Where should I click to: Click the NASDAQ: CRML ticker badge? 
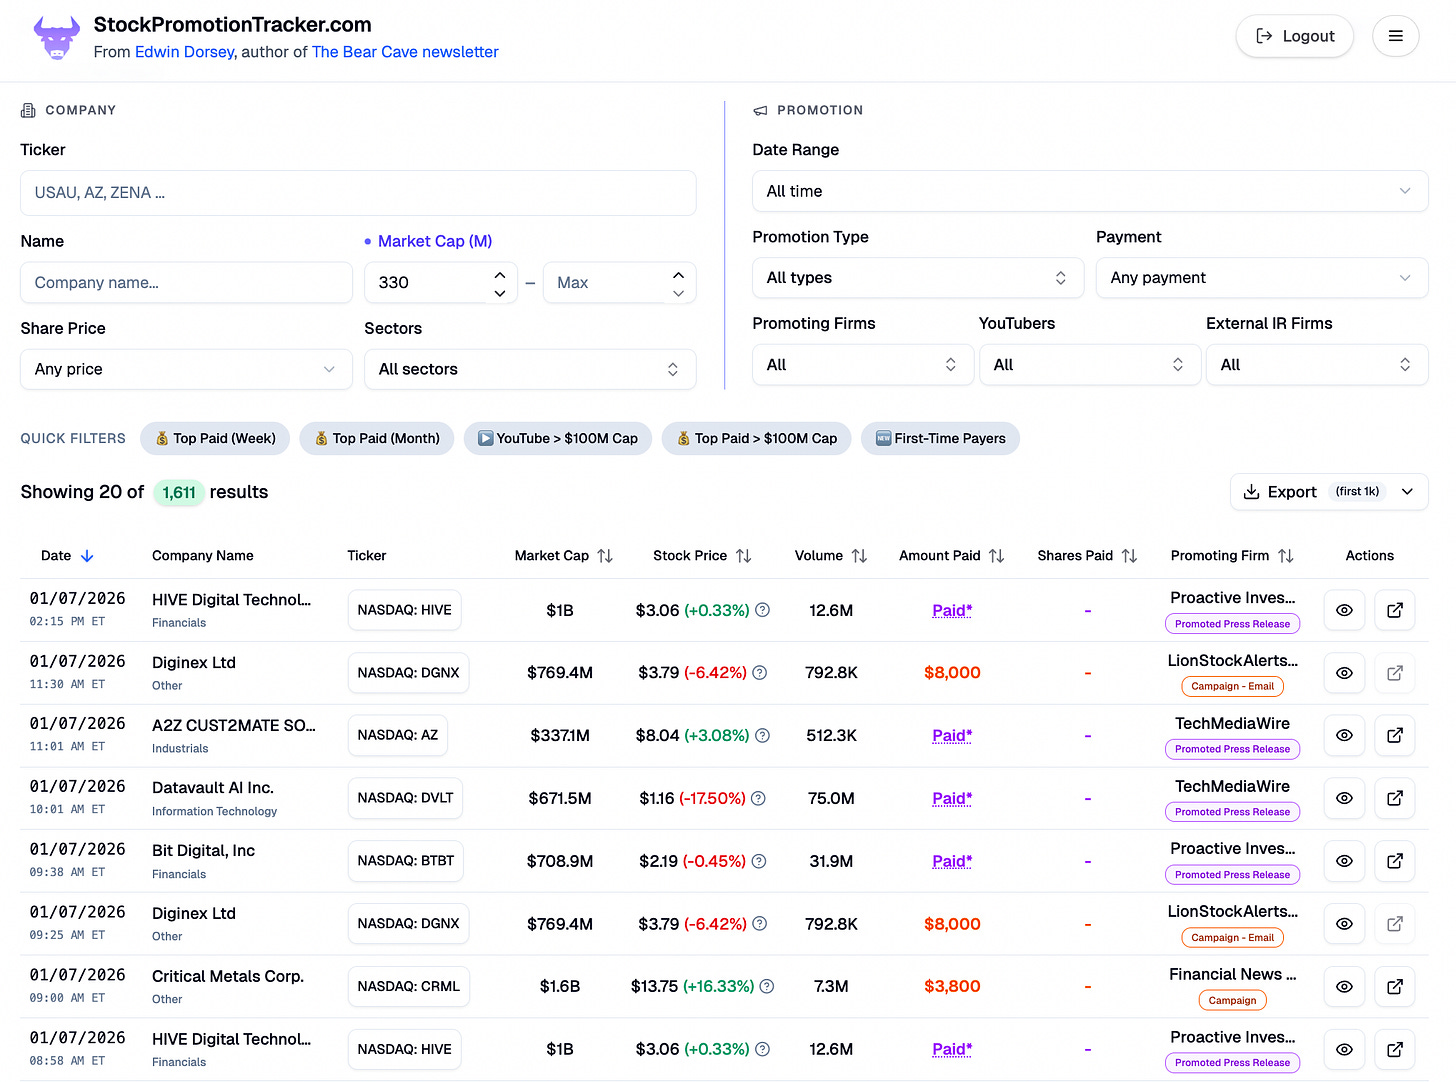[408, 986]
